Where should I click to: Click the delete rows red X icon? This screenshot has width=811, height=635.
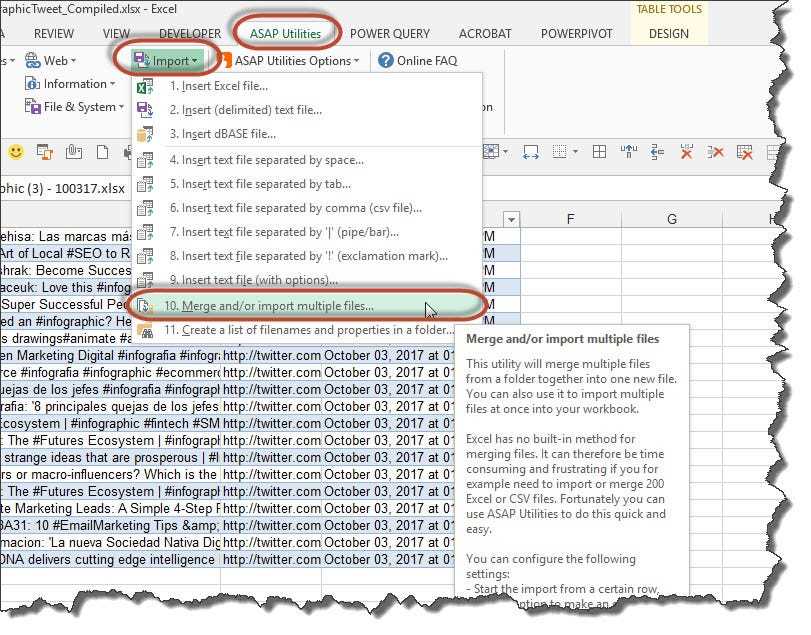pos(686,152)
